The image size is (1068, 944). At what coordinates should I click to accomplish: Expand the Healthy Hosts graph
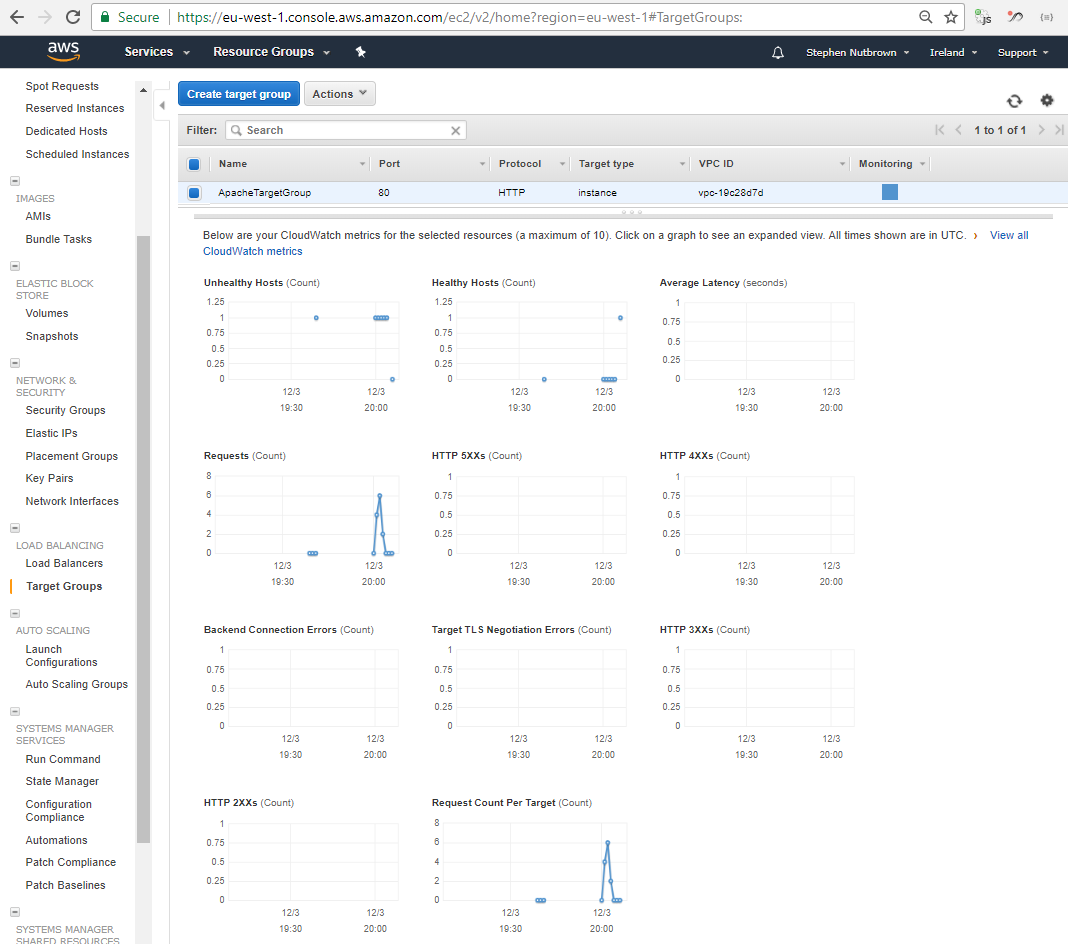point(529,347)
